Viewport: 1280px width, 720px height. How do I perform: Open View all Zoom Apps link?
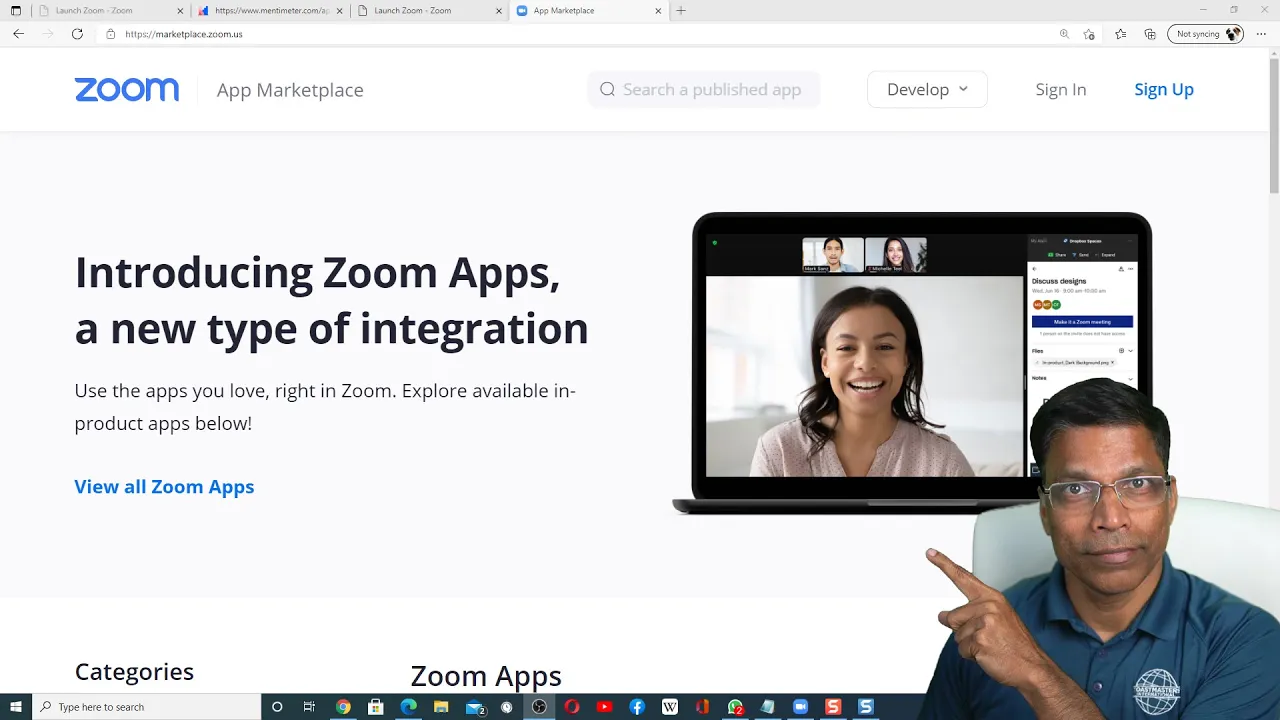(x=164, y=486)
